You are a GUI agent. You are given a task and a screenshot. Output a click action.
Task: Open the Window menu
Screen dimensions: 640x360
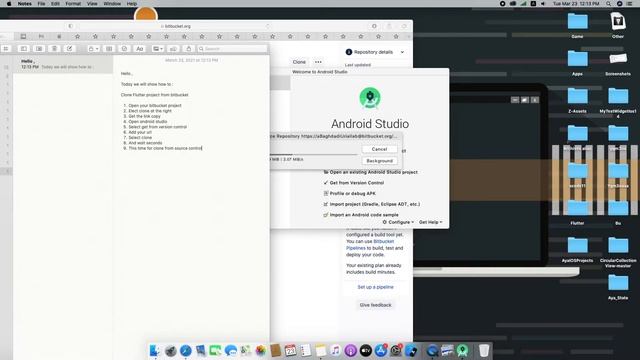[112, 4]
